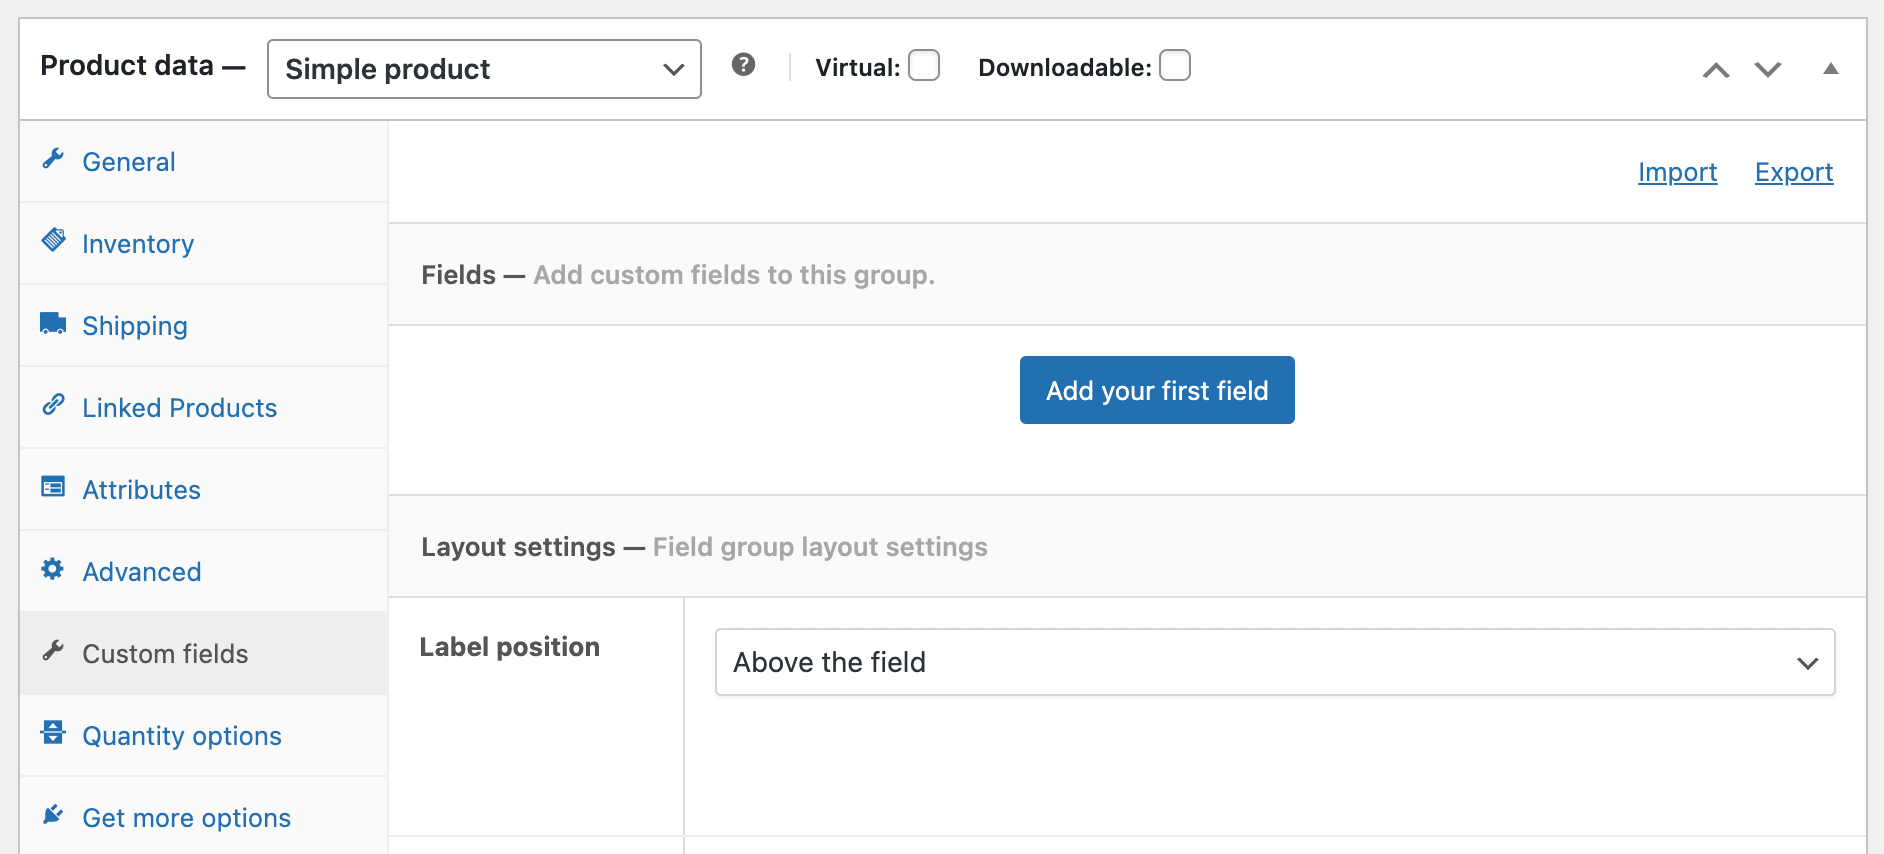Image resolution: width=1884 pixels, height=854 pixels.
Task: Open the Inventory tab
Action: pos(138,244)
